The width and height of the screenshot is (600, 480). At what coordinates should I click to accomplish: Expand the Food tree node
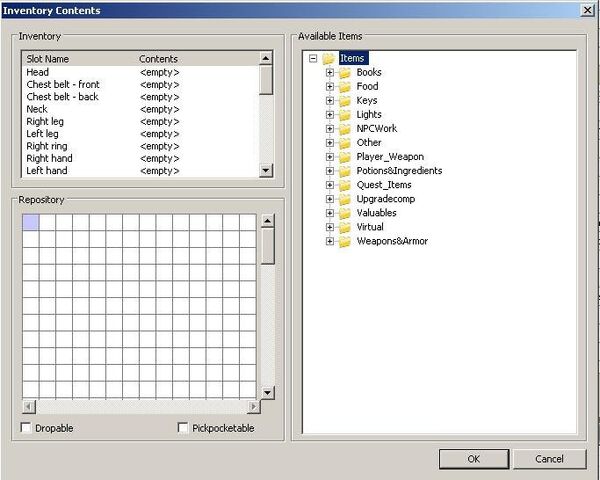[x=329, y=87]
